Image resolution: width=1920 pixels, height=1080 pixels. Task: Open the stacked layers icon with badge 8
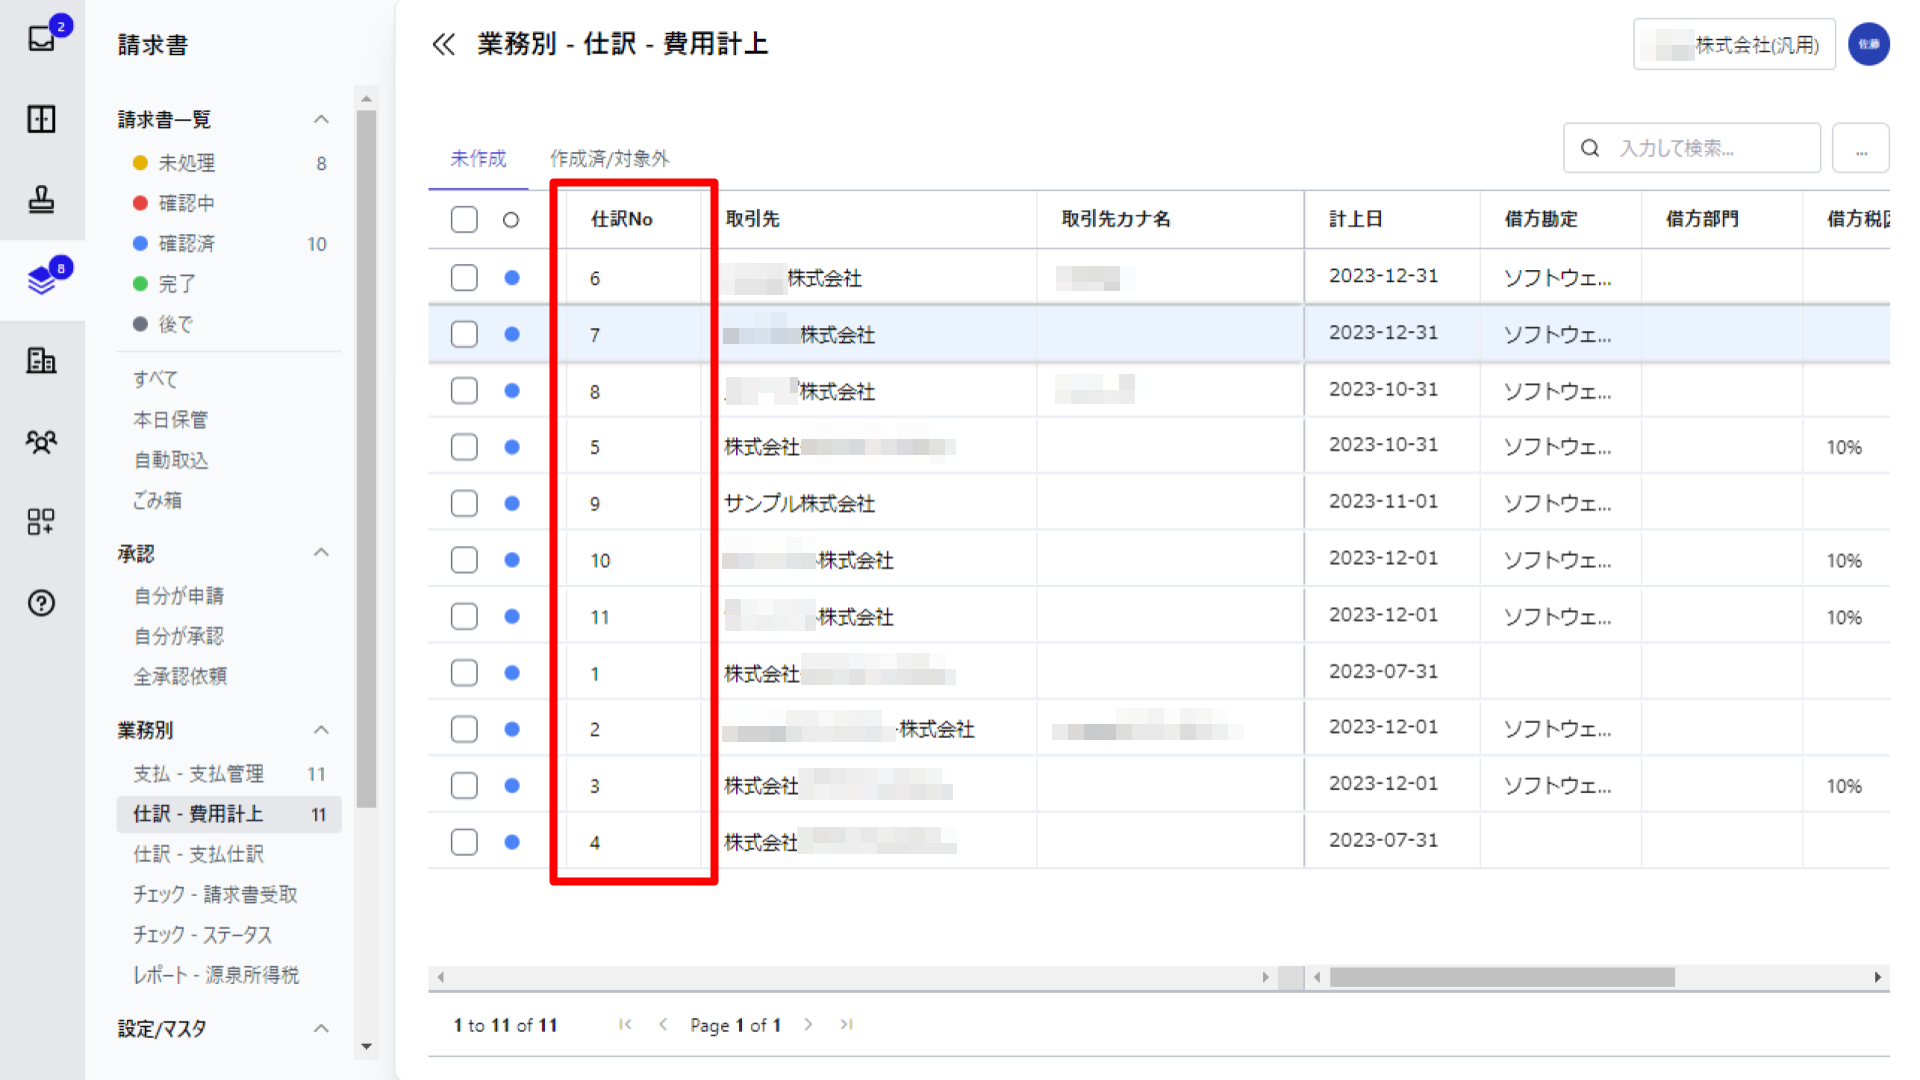click(x=42, y=280)
